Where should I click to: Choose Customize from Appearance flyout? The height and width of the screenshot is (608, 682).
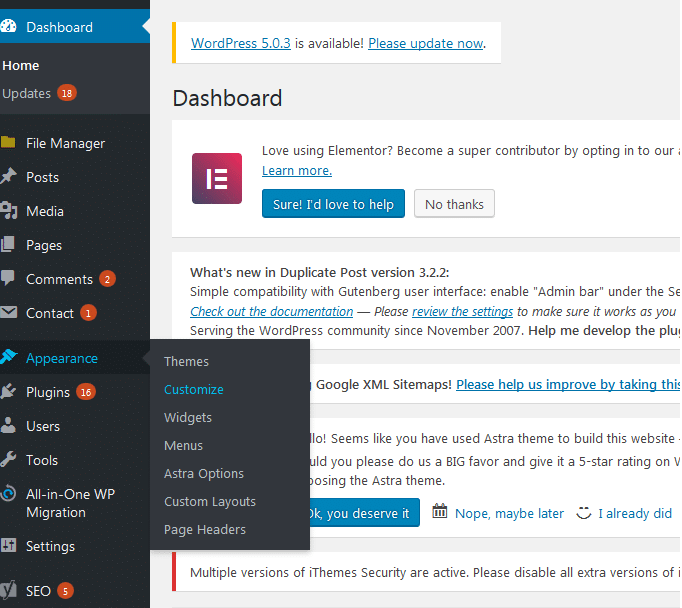pyautogui.click(x=194, y=389)
